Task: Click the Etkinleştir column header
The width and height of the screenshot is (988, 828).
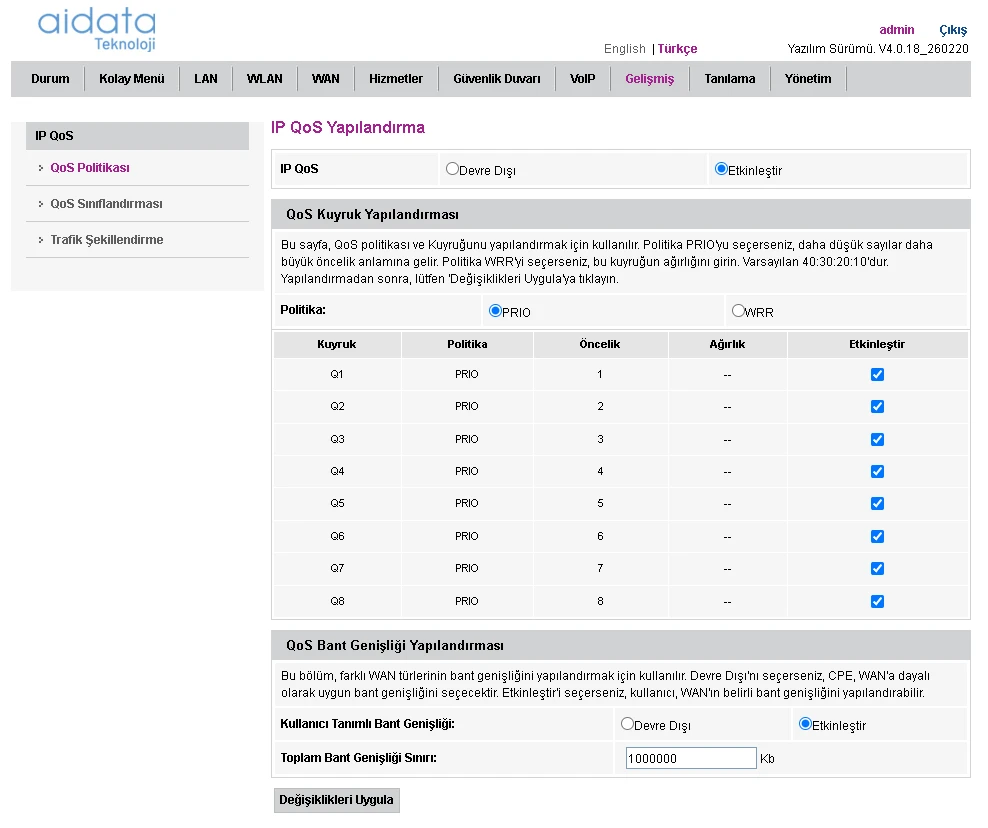Action: [x=877, y=344]
